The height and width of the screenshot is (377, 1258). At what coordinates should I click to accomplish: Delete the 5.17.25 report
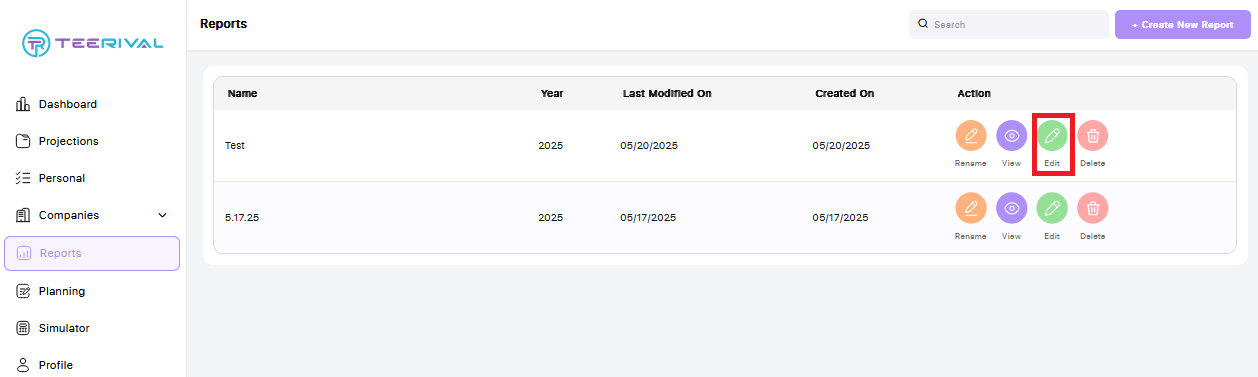(x=1093, y=209)
